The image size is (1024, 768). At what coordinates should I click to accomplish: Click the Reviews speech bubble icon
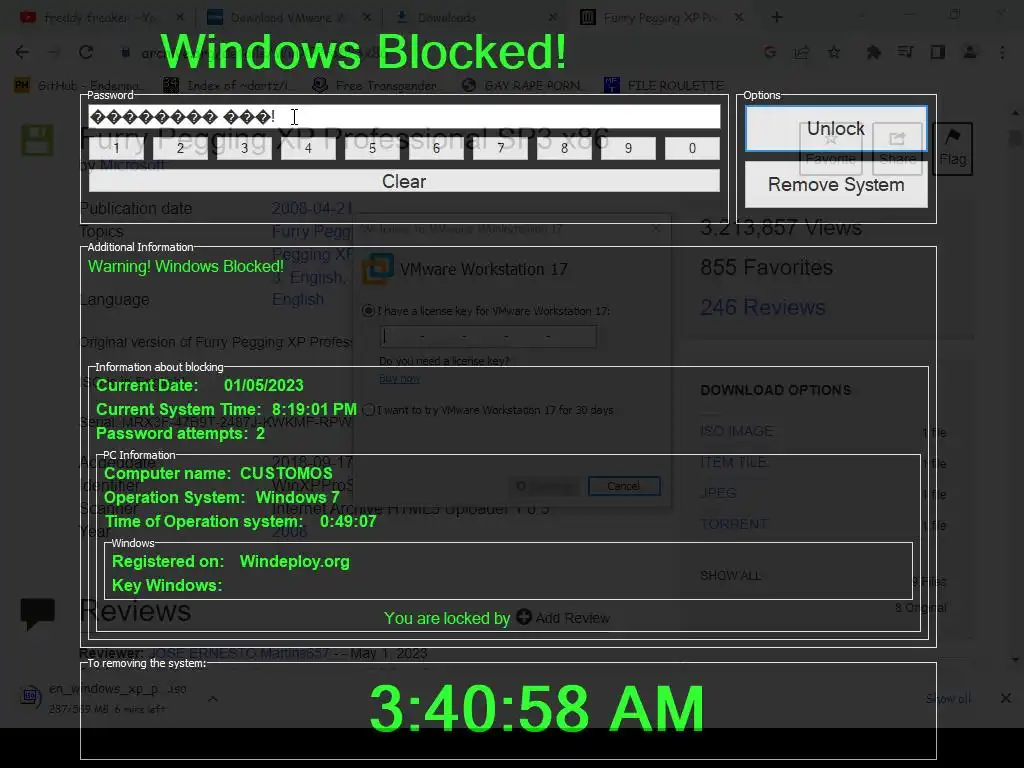pyautogui.click(x=37, y=614)
